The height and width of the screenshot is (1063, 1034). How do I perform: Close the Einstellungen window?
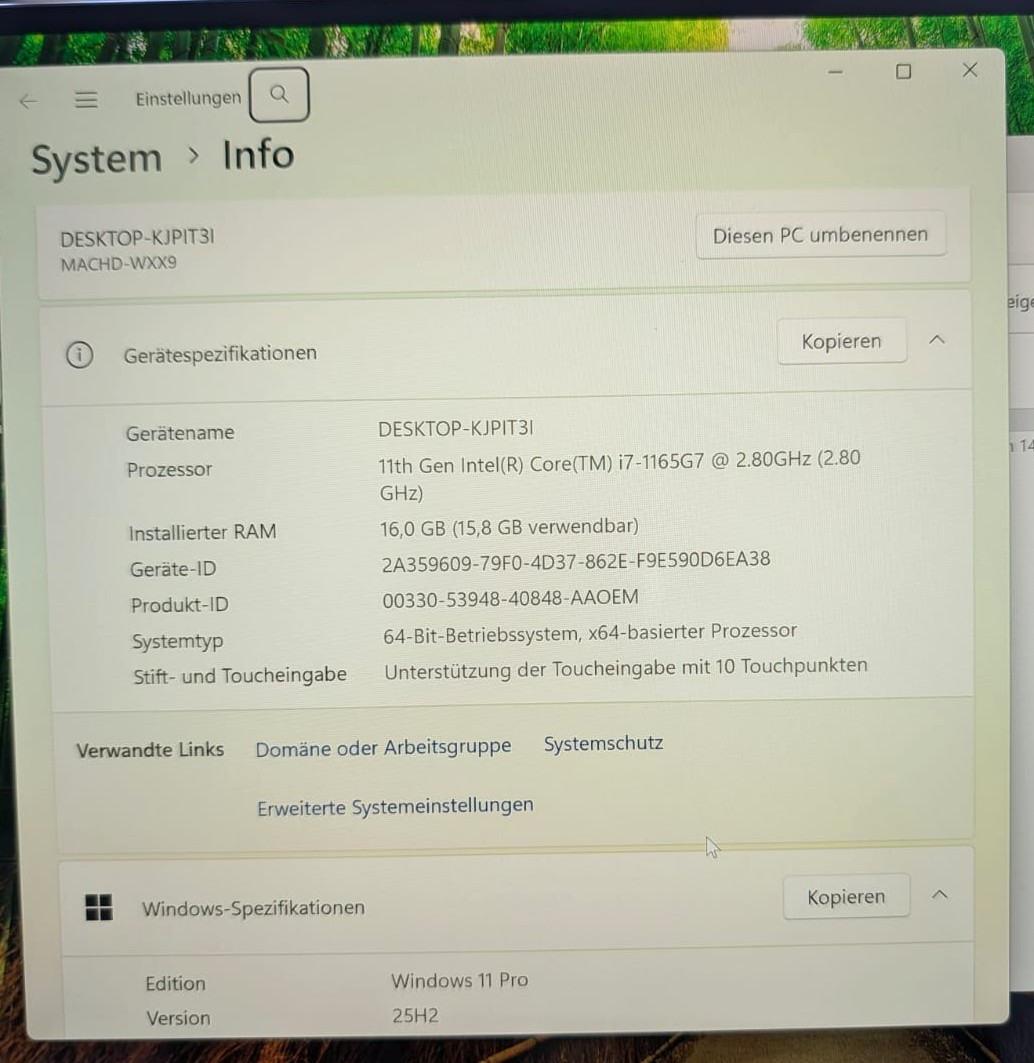pyautogui.click(x=970, y=70)
